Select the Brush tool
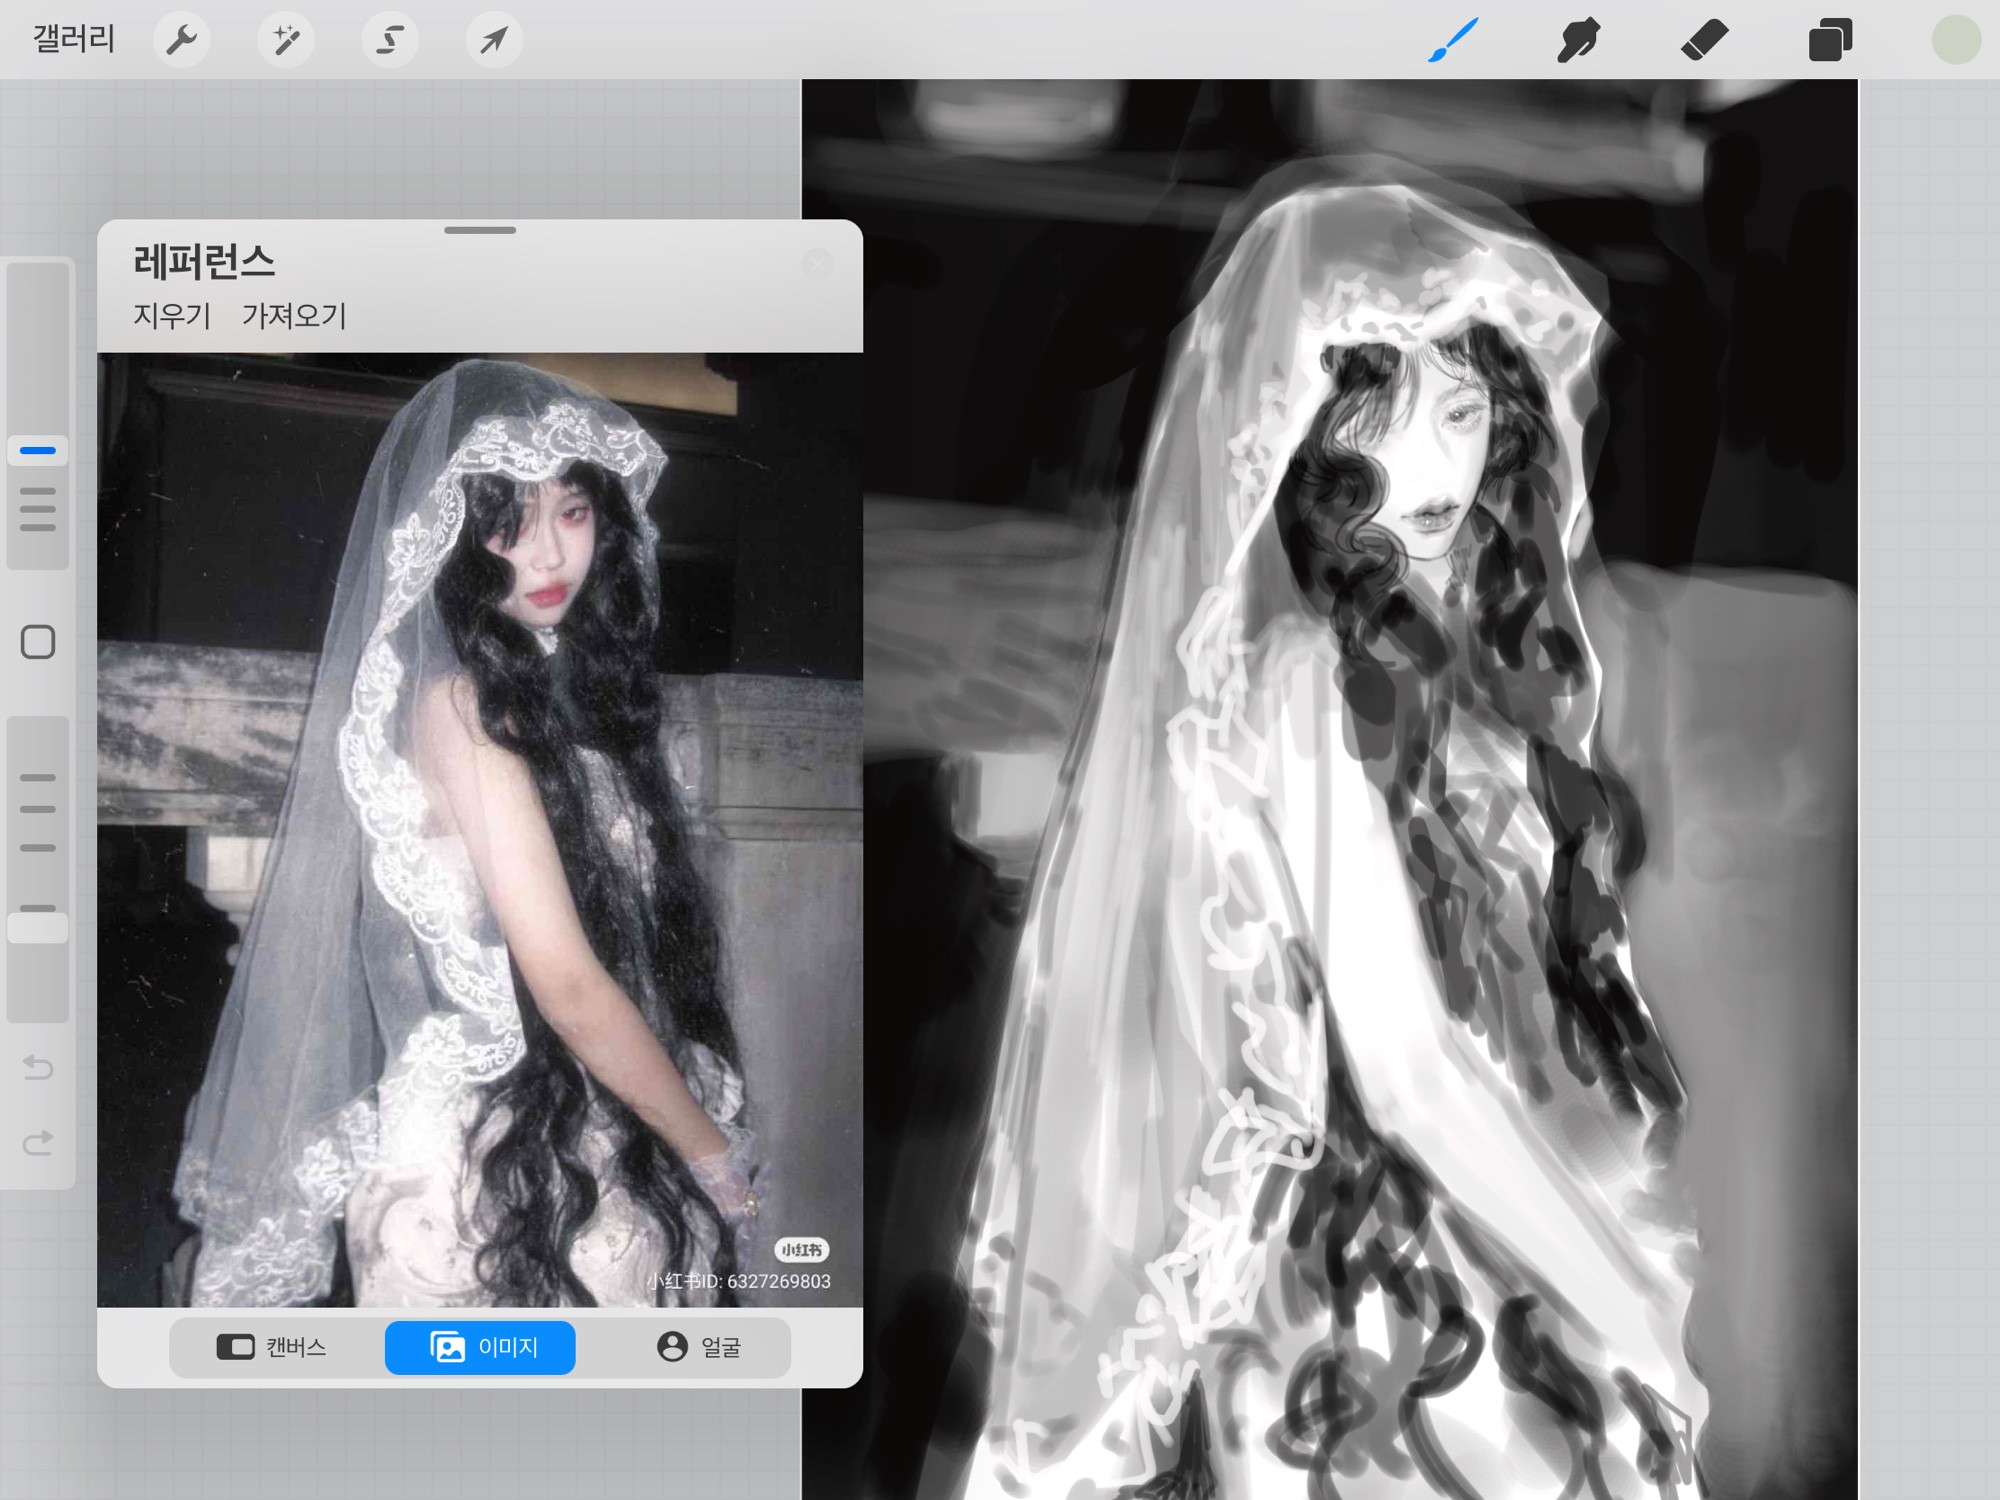Viewport: 2000px width, 1500px height. point(1453,40)
